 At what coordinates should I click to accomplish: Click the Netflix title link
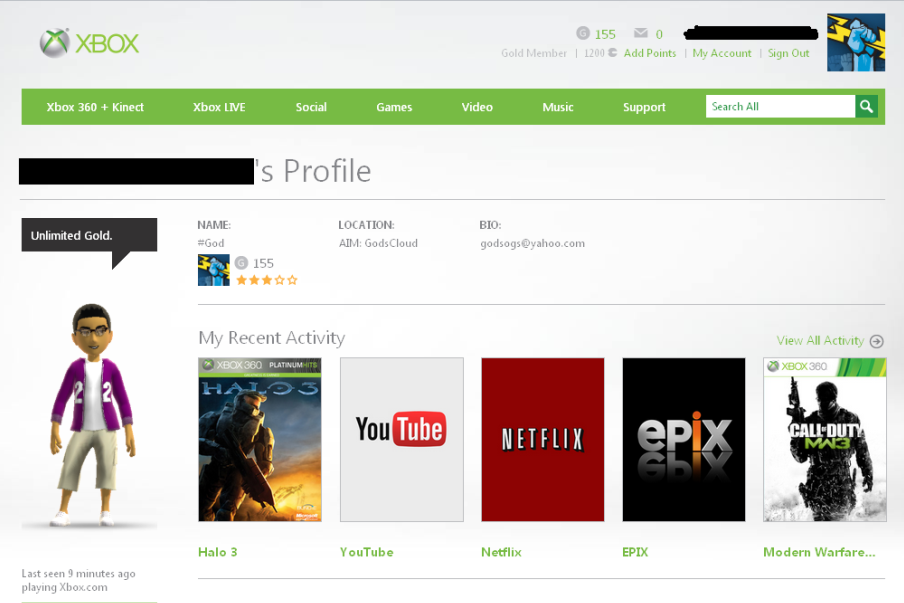pyautogui.click(x=502, y=552)
